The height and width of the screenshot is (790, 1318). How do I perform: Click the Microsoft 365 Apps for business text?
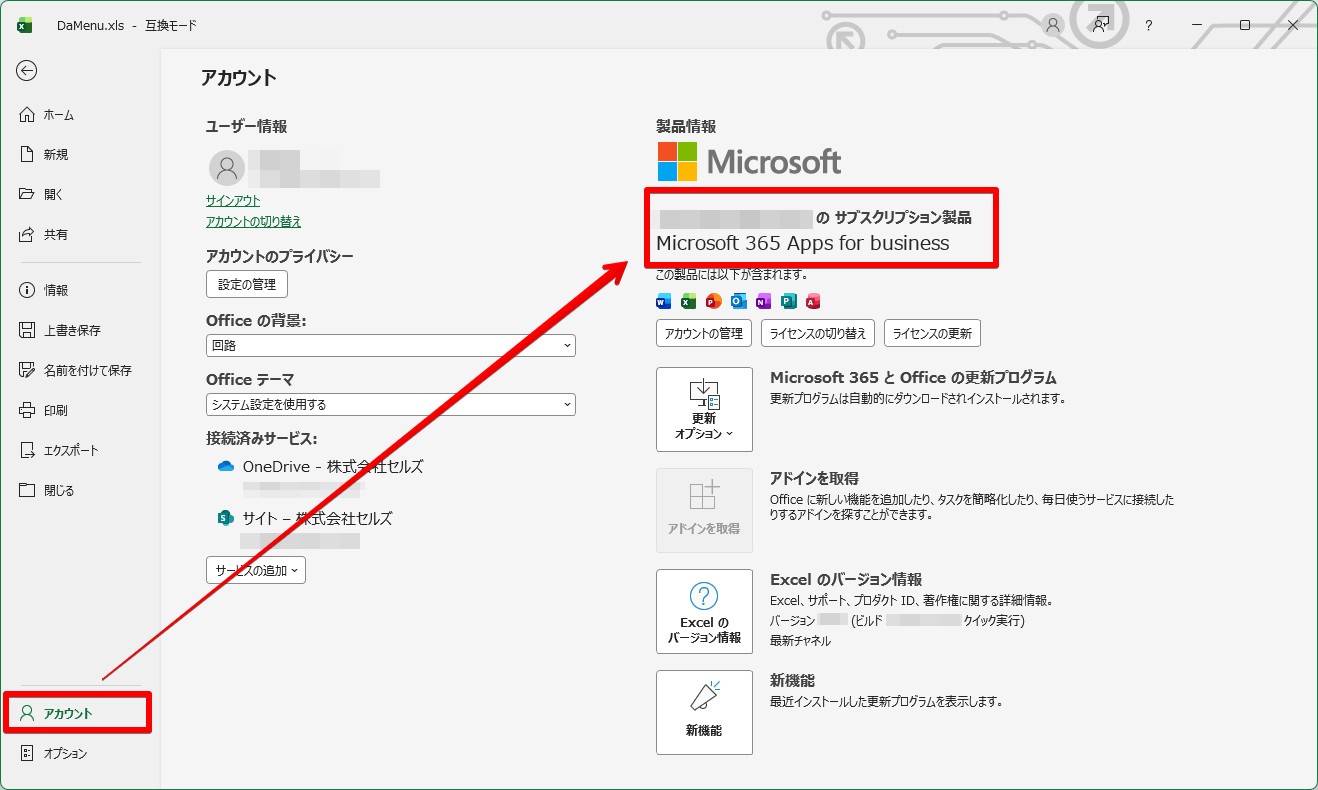[803, 243]
